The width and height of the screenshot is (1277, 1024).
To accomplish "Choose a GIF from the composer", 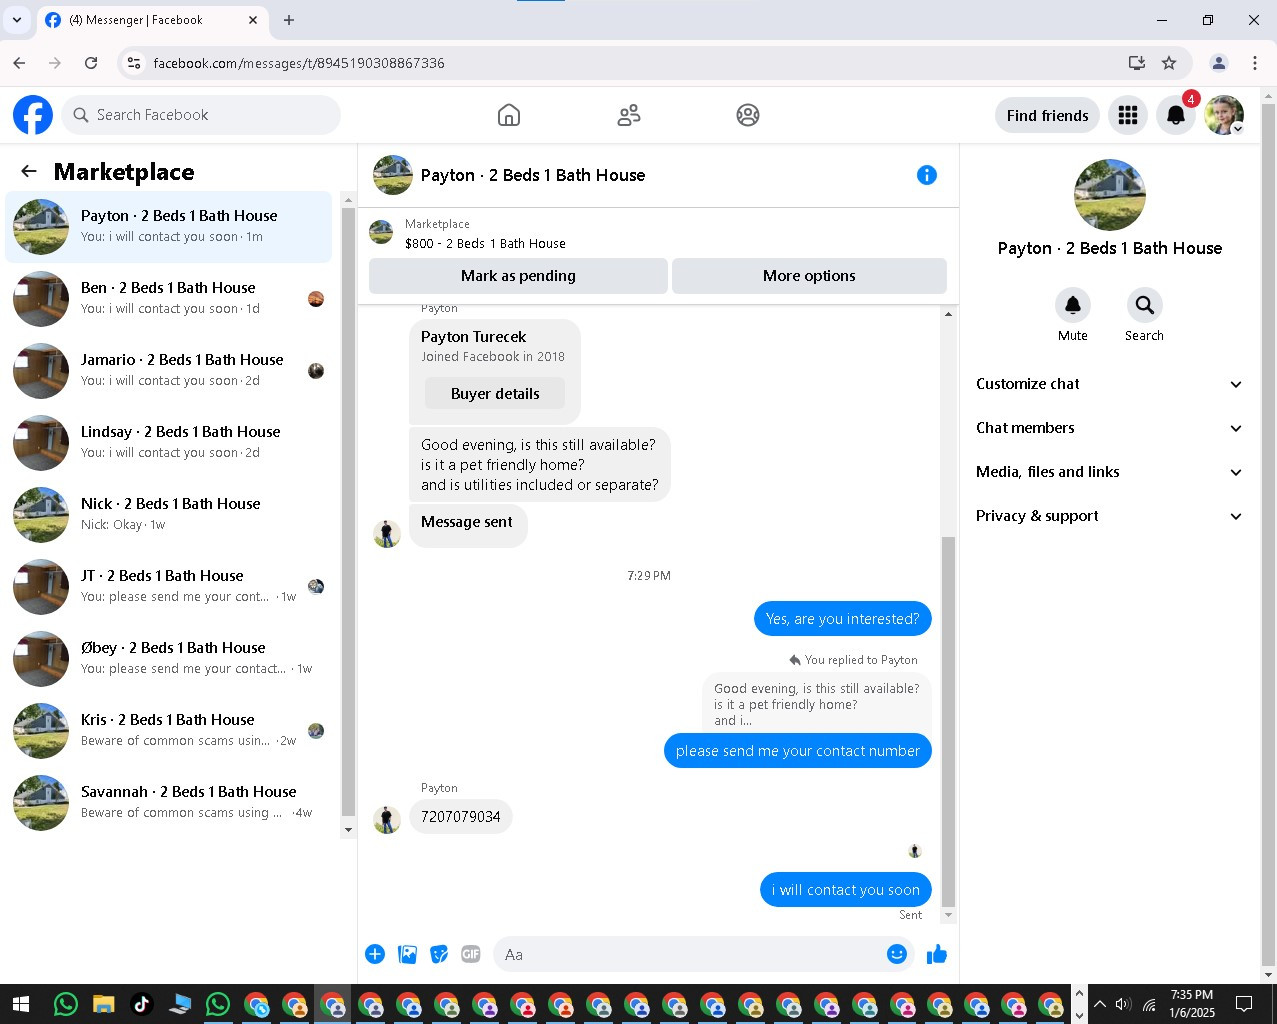I will tap(471, 954).
